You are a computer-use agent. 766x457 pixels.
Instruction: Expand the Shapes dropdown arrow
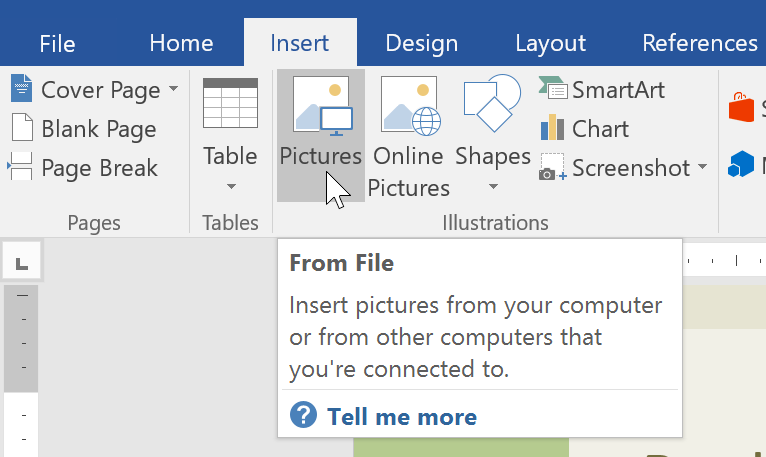(492, 186)
